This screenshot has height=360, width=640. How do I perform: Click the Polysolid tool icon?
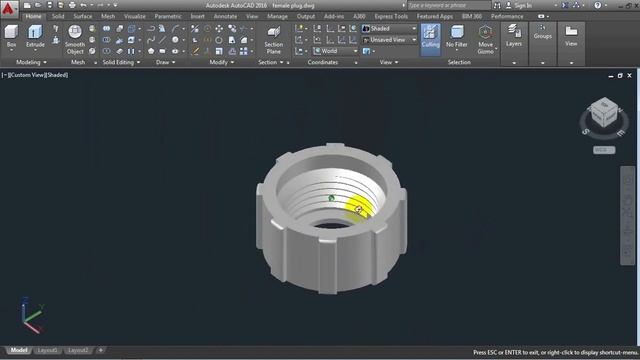point(56,28)
